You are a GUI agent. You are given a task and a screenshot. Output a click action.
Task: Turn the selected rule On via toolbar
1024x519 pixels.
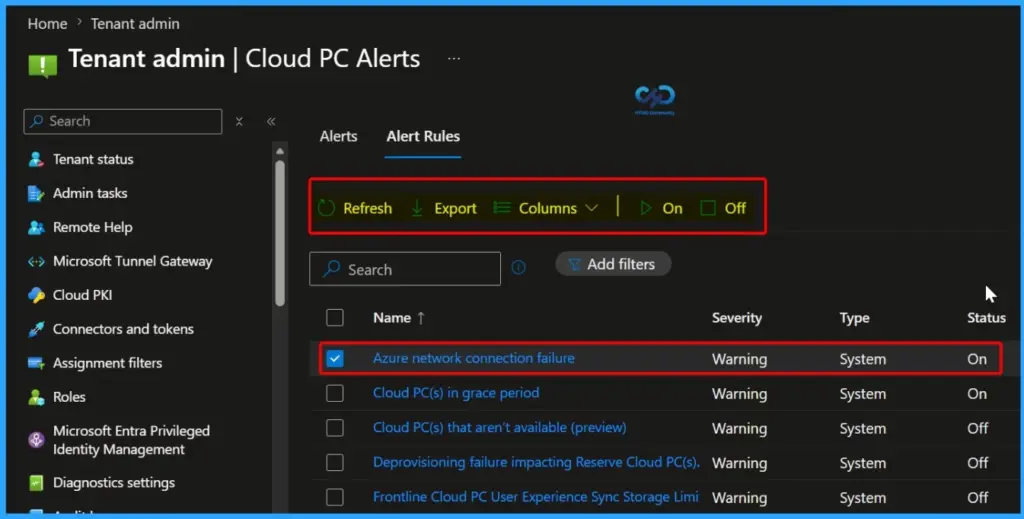(660, 208)
